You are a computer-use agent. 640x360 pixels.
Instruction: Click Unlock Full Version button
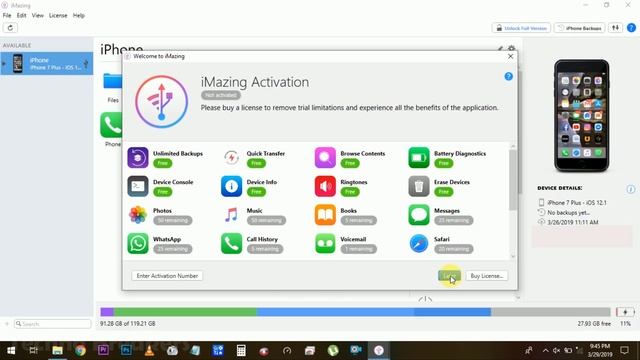521,28
